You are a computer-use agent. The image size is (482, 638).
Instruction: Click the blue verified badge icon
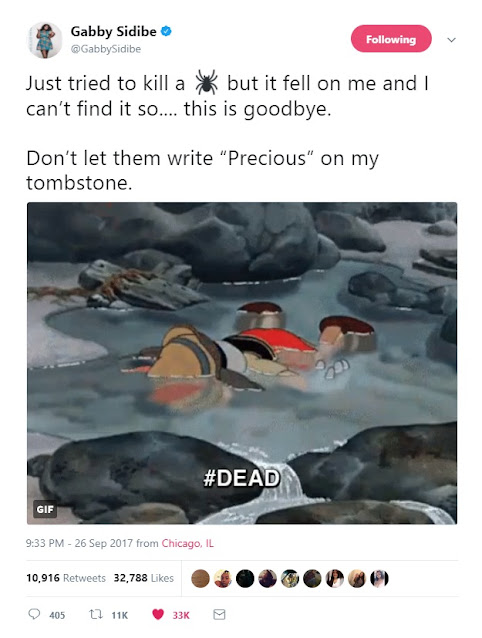(x=166, y=31)
